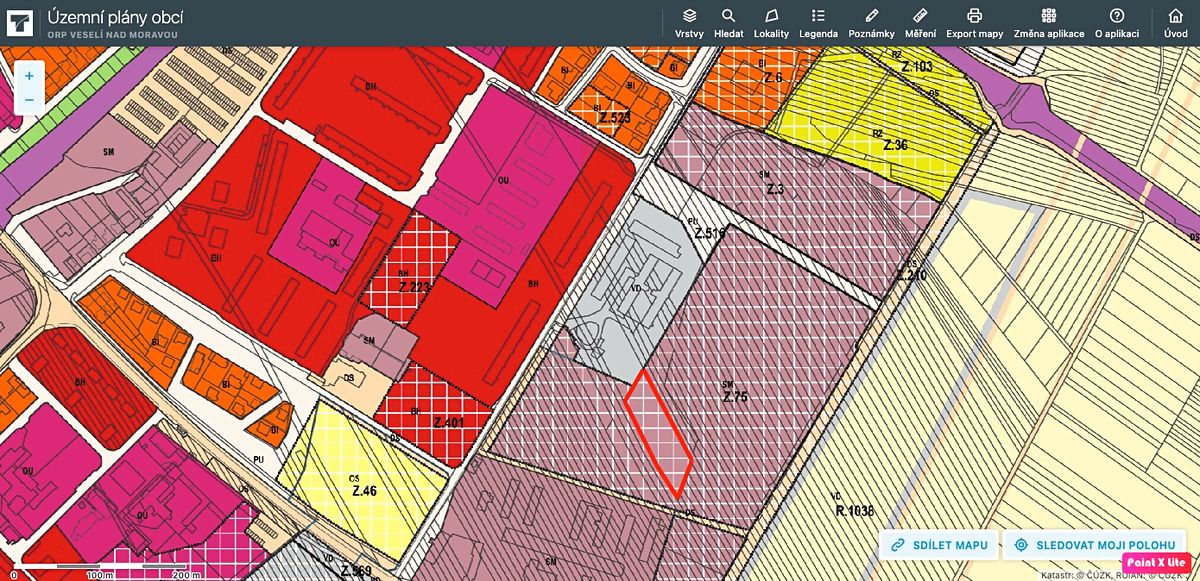Click the application logo in header
1200x581 pixels.
coord(19,22)
